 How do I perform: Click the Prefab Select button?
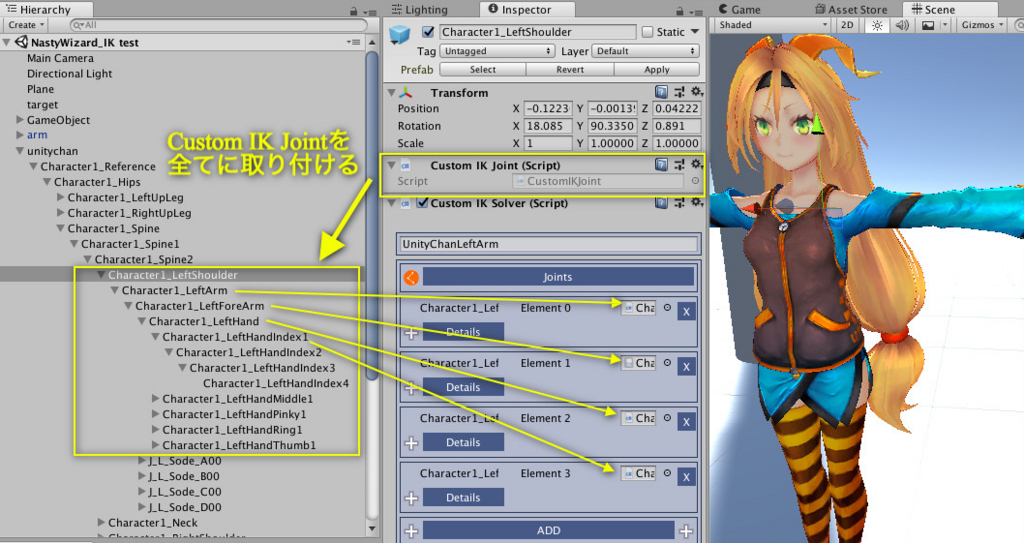pyautogui.click(x=483, y=69)
